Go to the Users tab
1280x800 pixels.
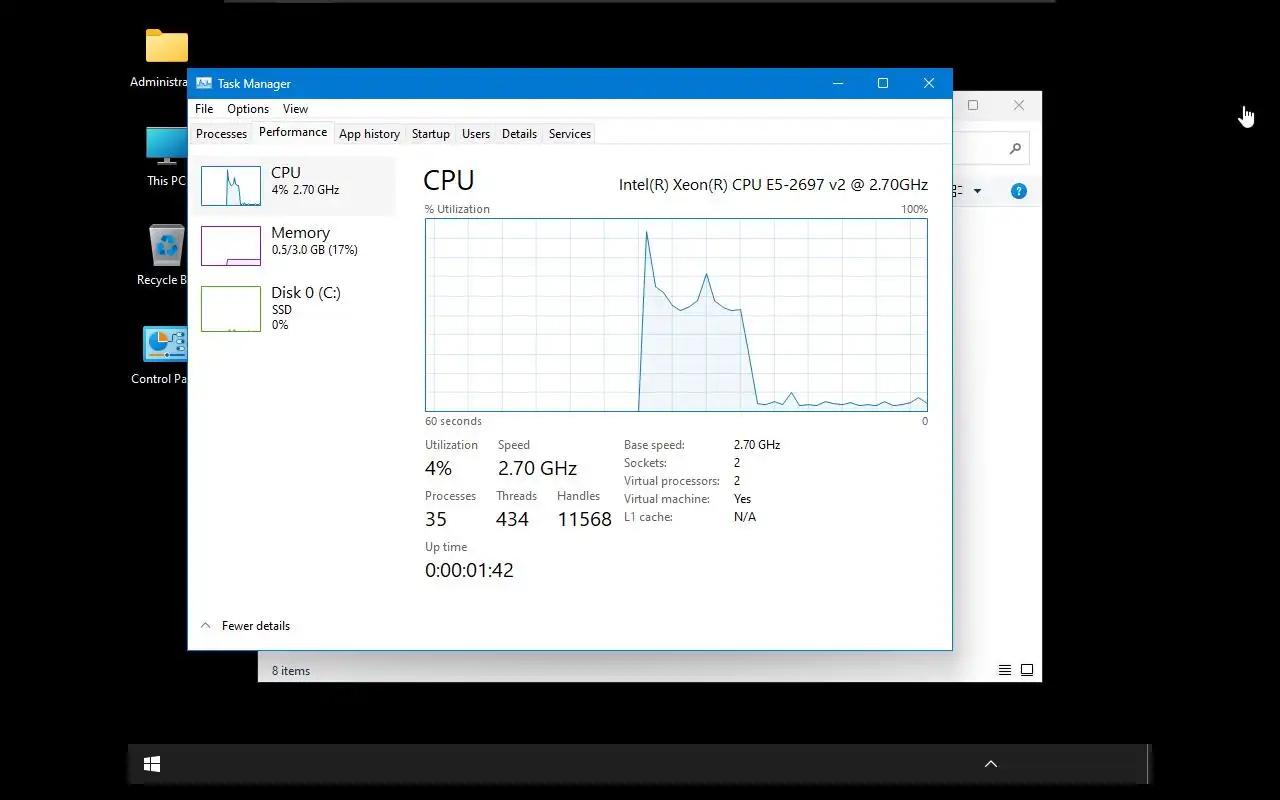click(x=476, y=134)
